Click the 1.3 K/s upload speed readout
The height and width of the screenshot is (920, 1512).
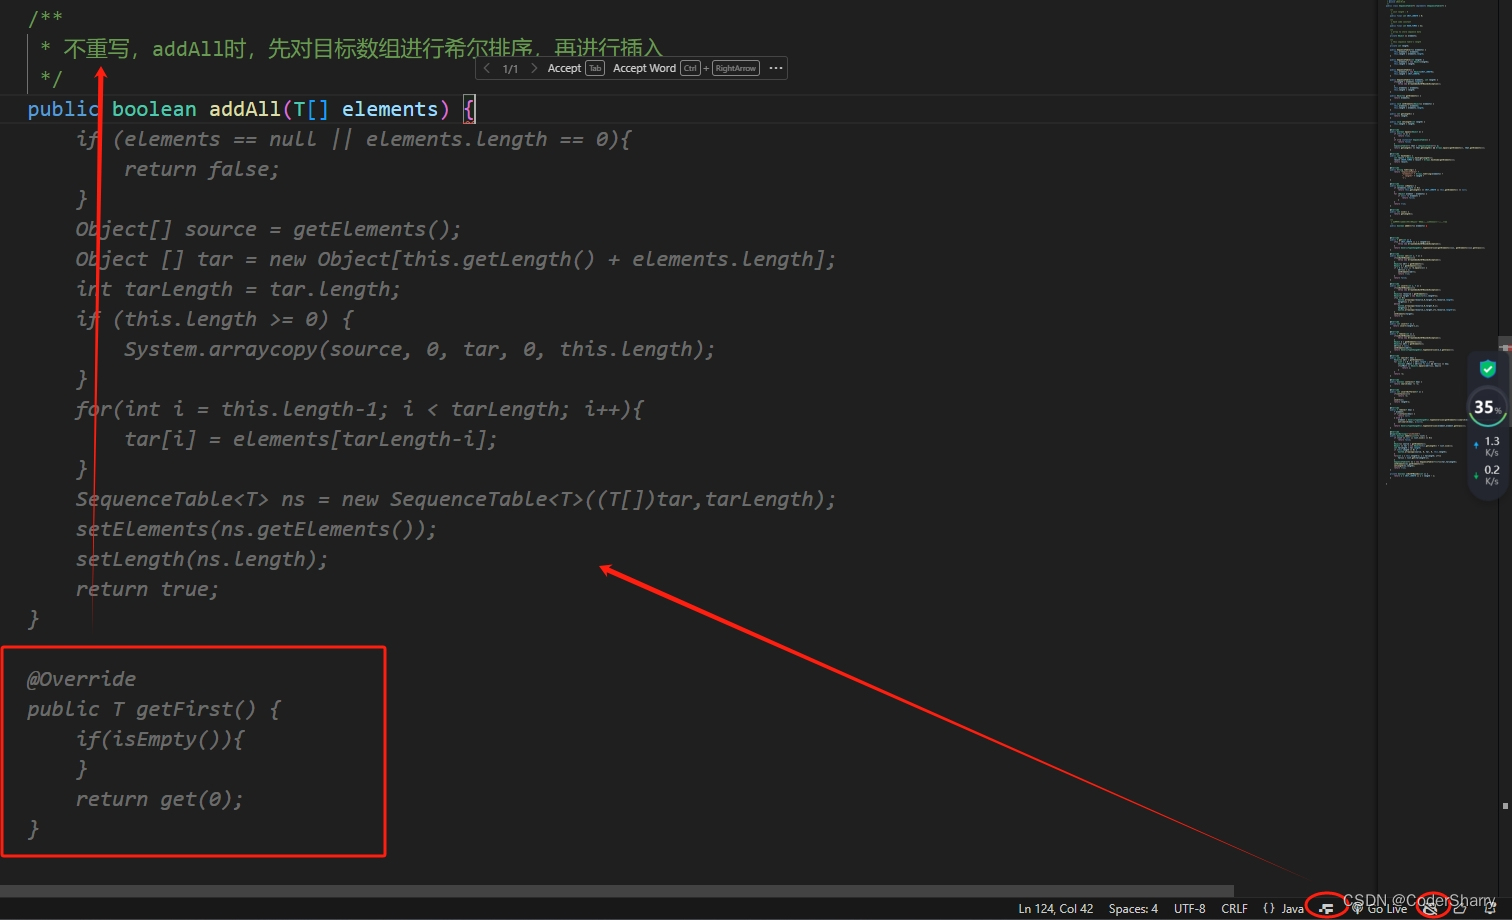point(1487,446)
